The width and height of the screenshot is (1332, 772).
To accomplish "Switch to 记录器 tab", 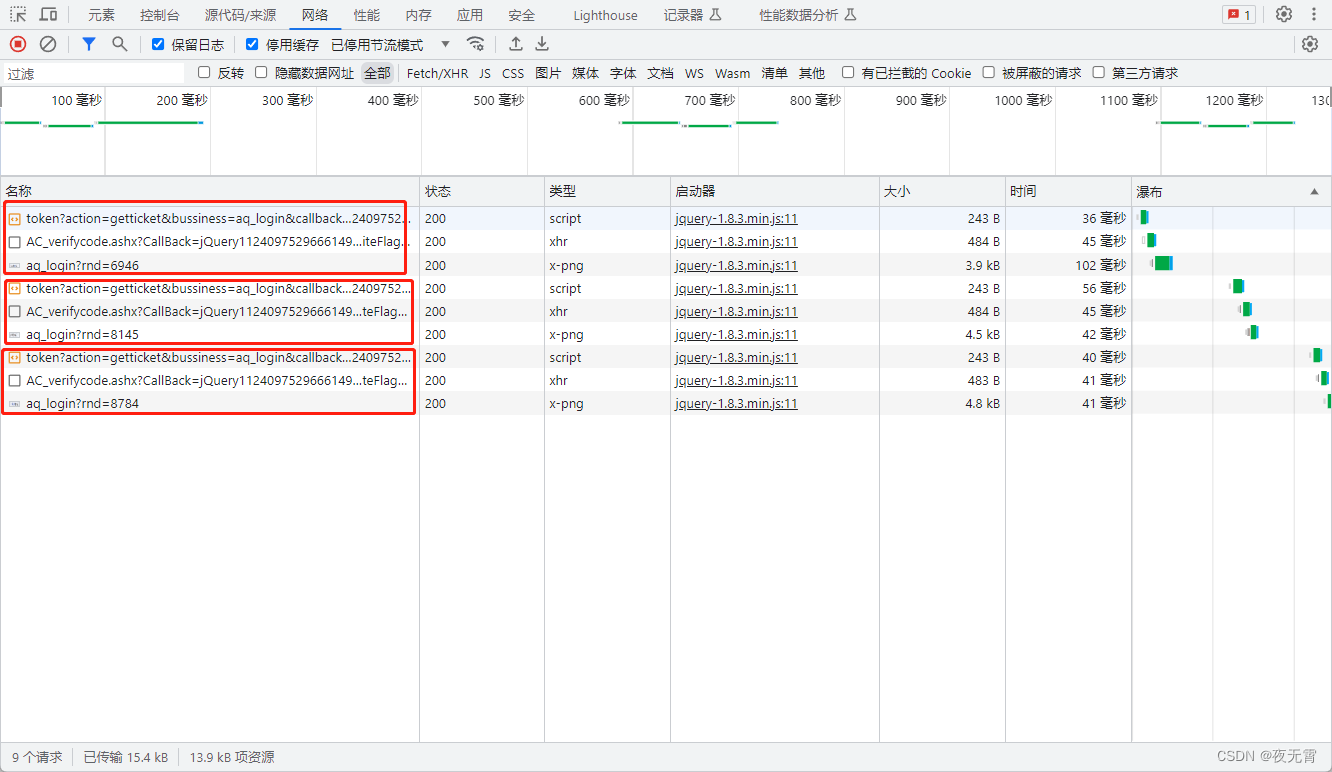I will click(692, 15).
